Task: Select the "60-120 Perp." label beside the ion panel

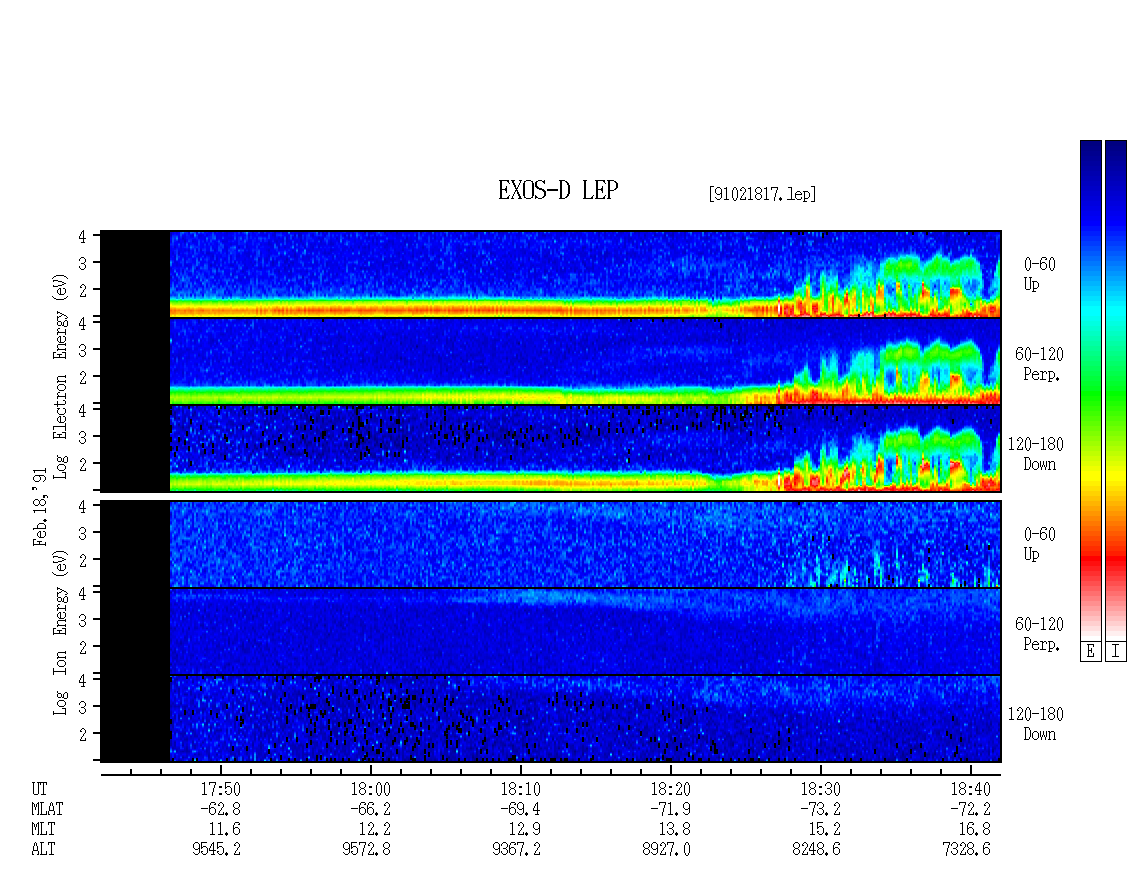Action: [x=1039, y=634]
